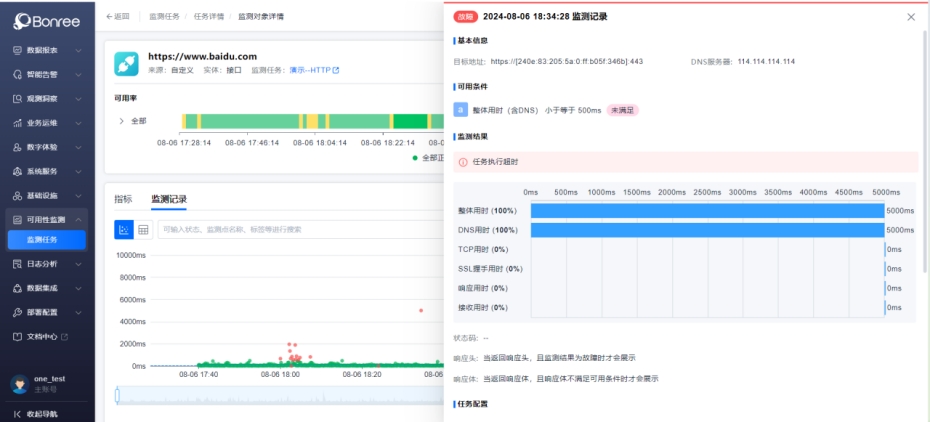
Task: Click the baidu.com plug icon
Action: click(126, 63)
